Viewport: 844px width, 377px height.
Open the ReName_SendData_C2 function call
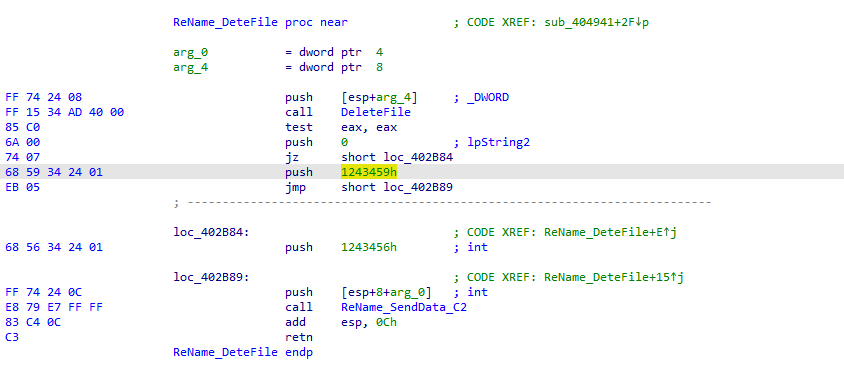(404, 307)
